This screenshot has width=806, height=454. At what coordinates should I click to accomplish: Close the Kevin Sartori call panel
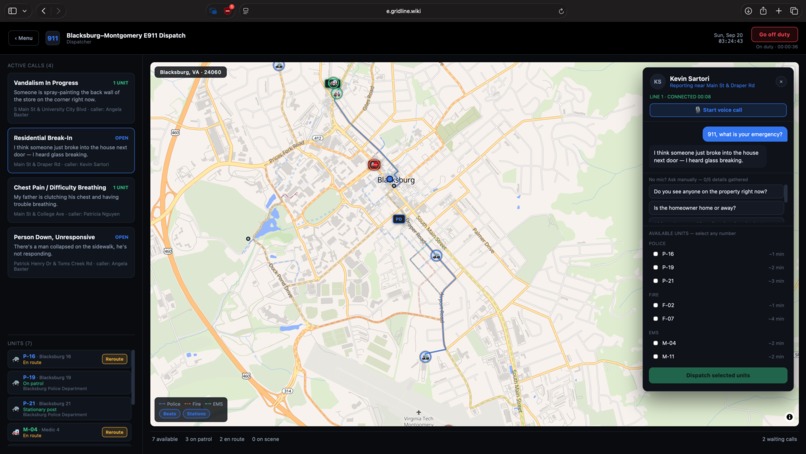781,82
